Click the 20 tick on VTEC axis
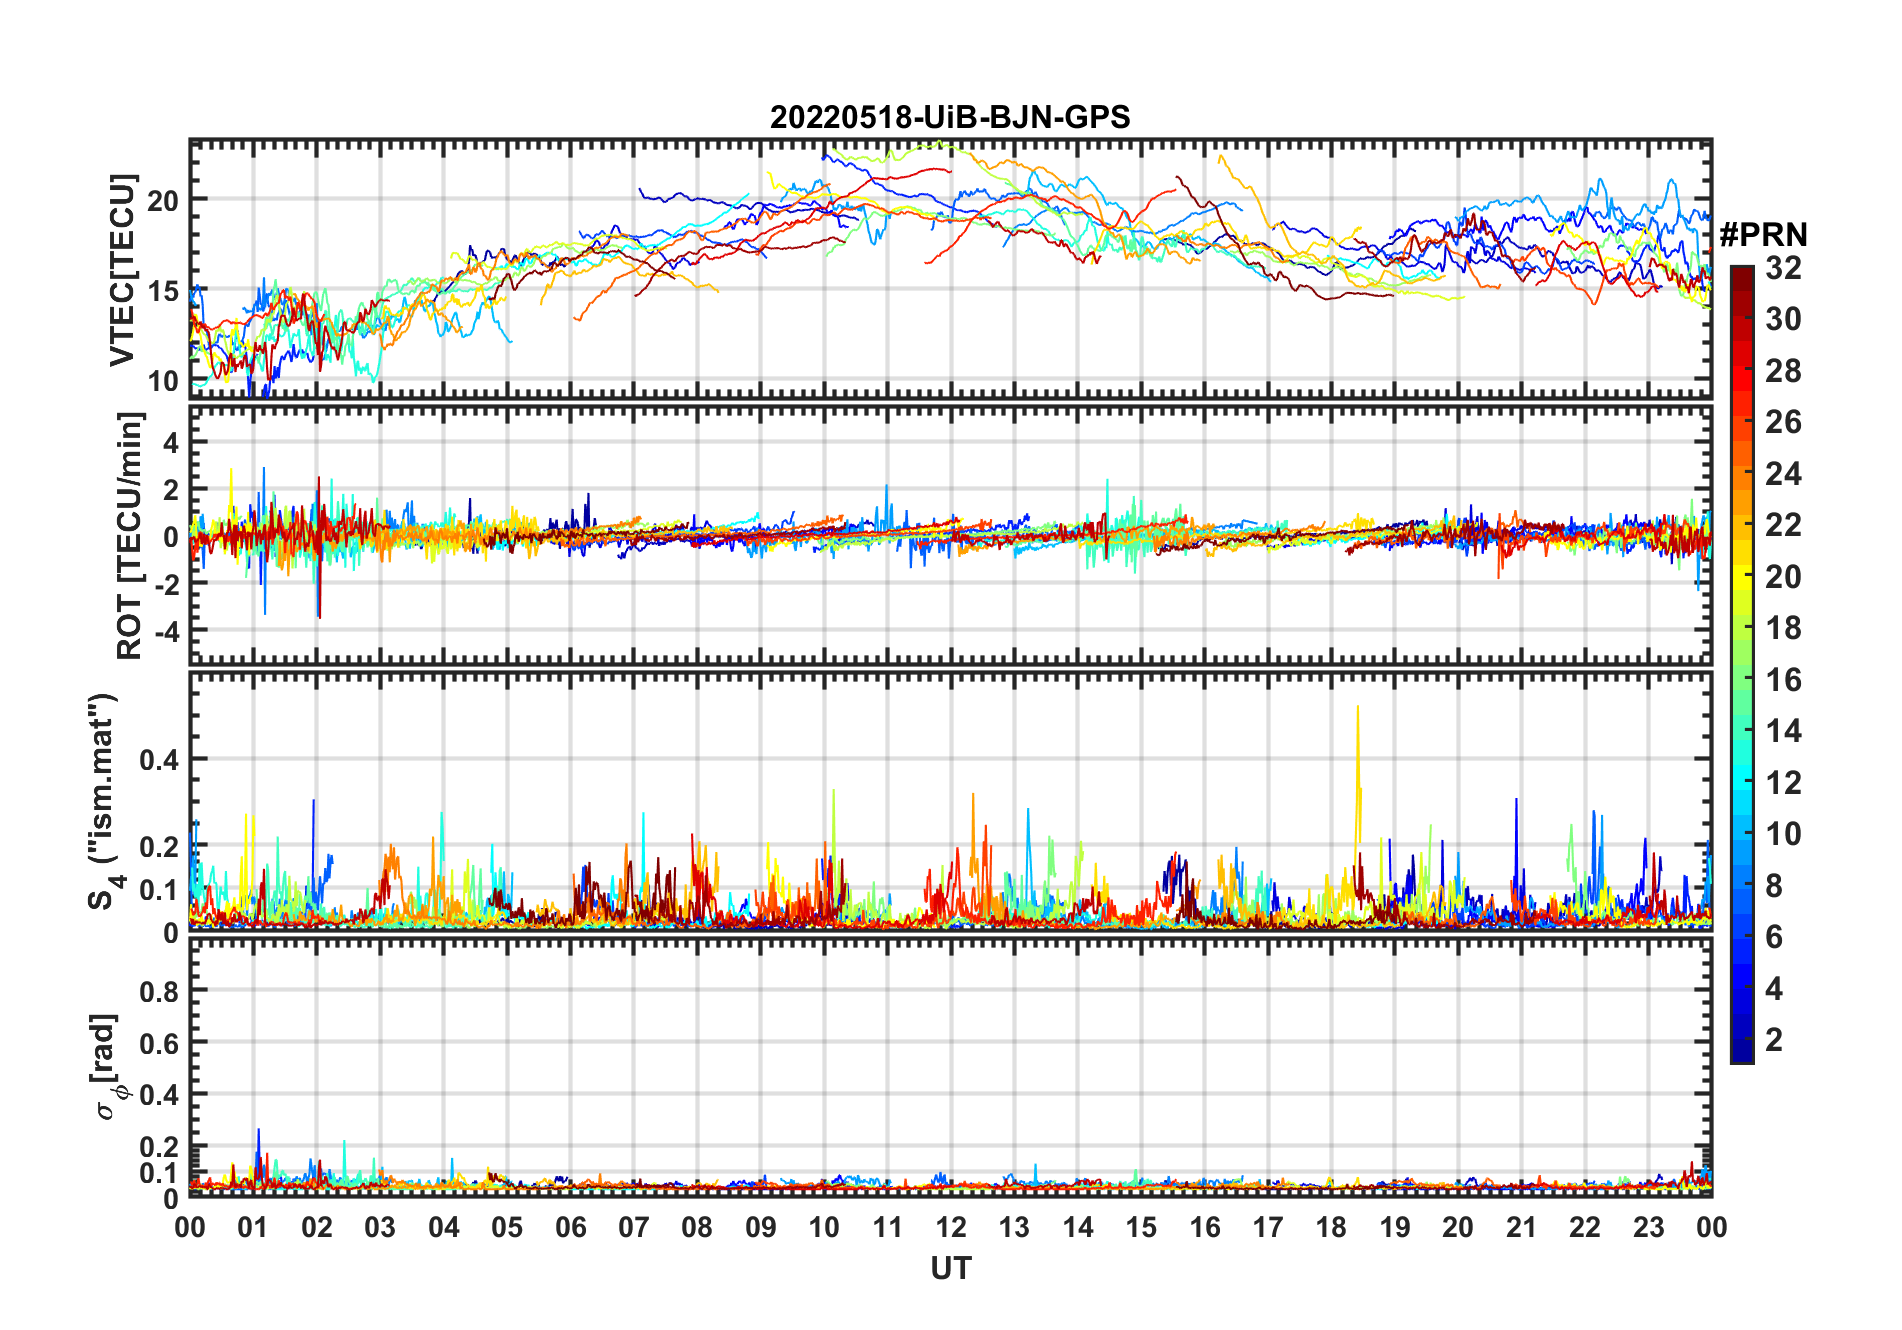 (x=163, y=200)
